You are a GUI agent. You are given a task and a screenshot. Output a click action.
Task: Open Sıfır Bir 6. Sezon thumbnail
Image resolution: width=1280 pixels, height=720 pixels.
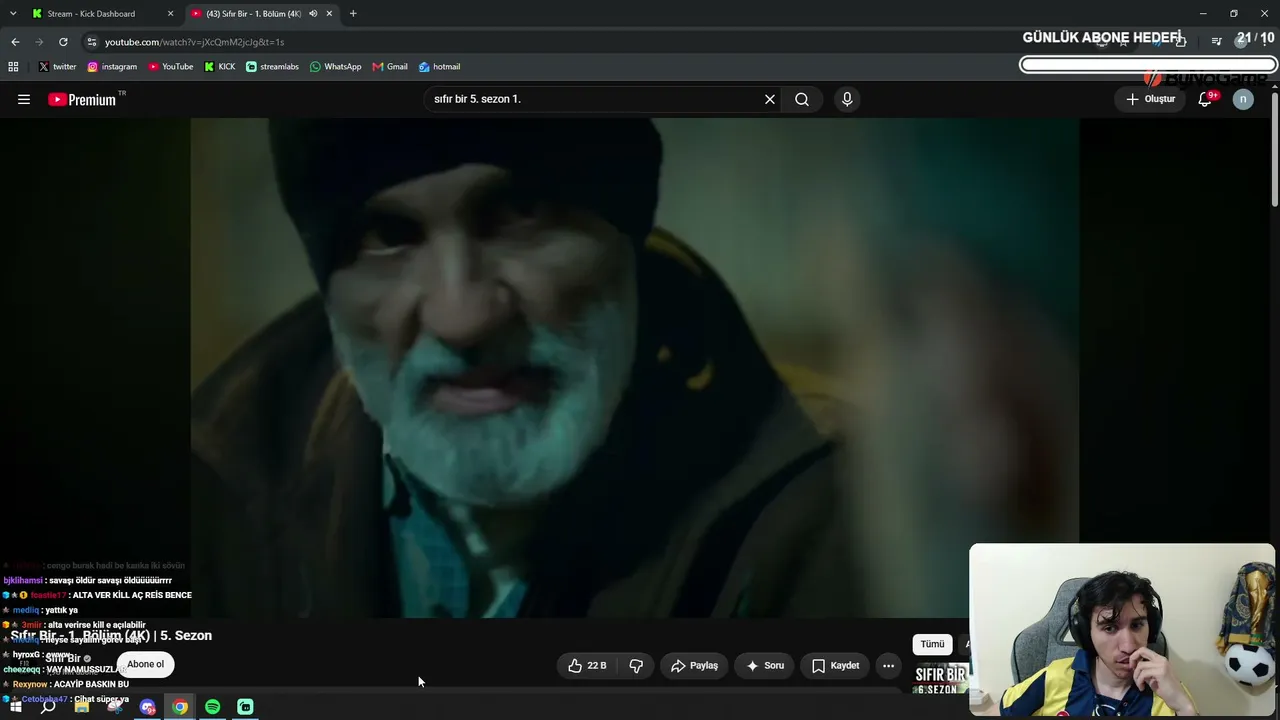pos(941,679)
